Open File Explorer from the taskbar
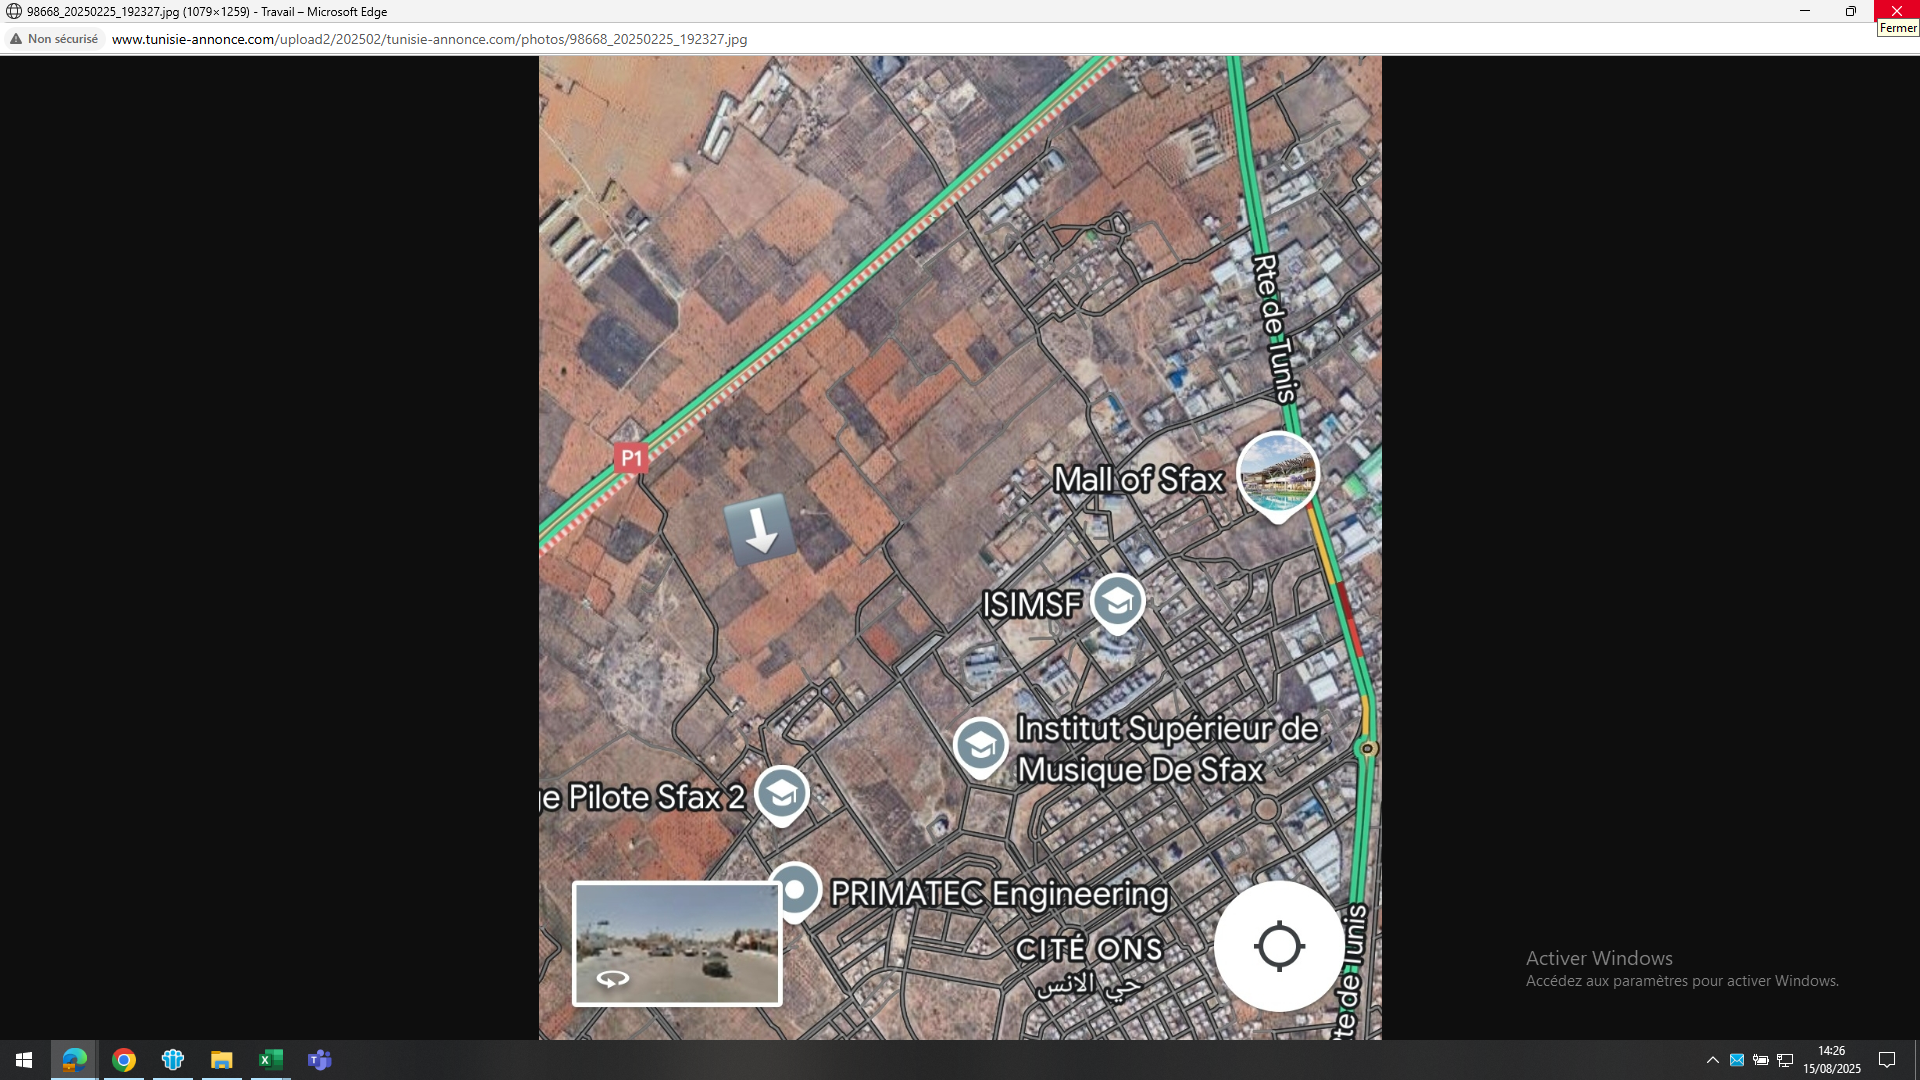Viewport: 1920px width, 1080px height. pyautogui.click(x=222, y=1060)
